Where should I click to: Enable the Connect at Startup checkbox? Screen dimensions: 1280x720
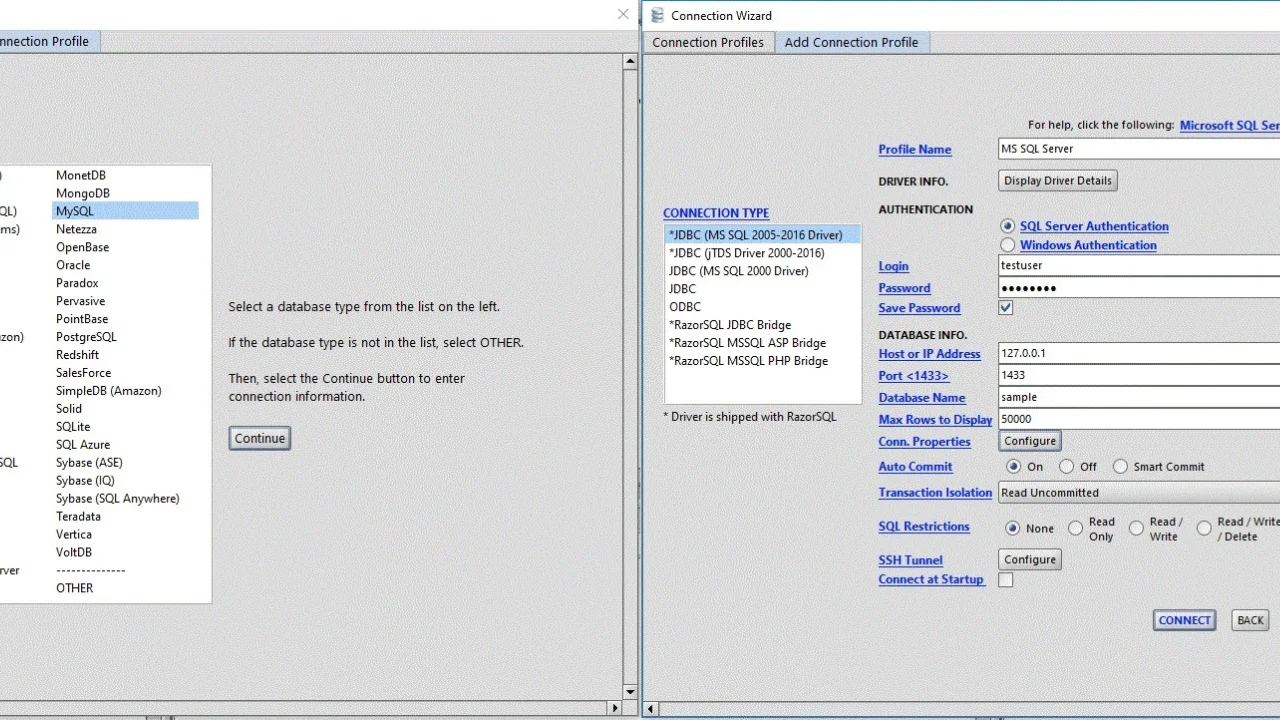(1006, 580)
